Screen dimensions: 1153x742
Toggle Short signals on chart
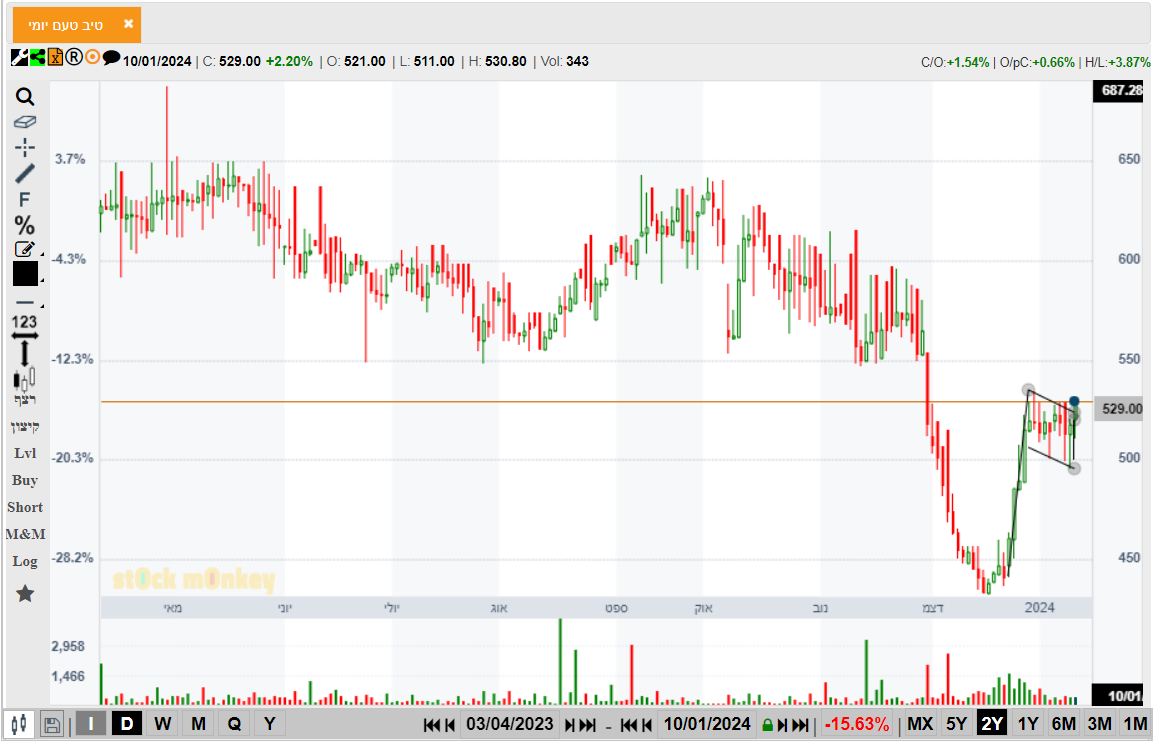(25, 507)
